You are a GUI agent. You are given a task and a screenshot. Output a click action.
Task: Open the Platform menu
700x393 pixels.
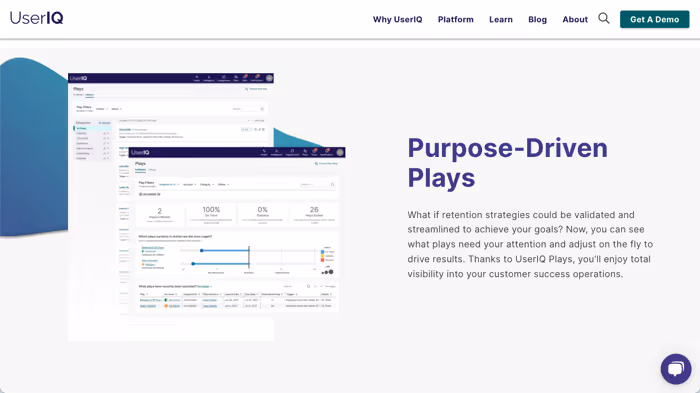455,20
